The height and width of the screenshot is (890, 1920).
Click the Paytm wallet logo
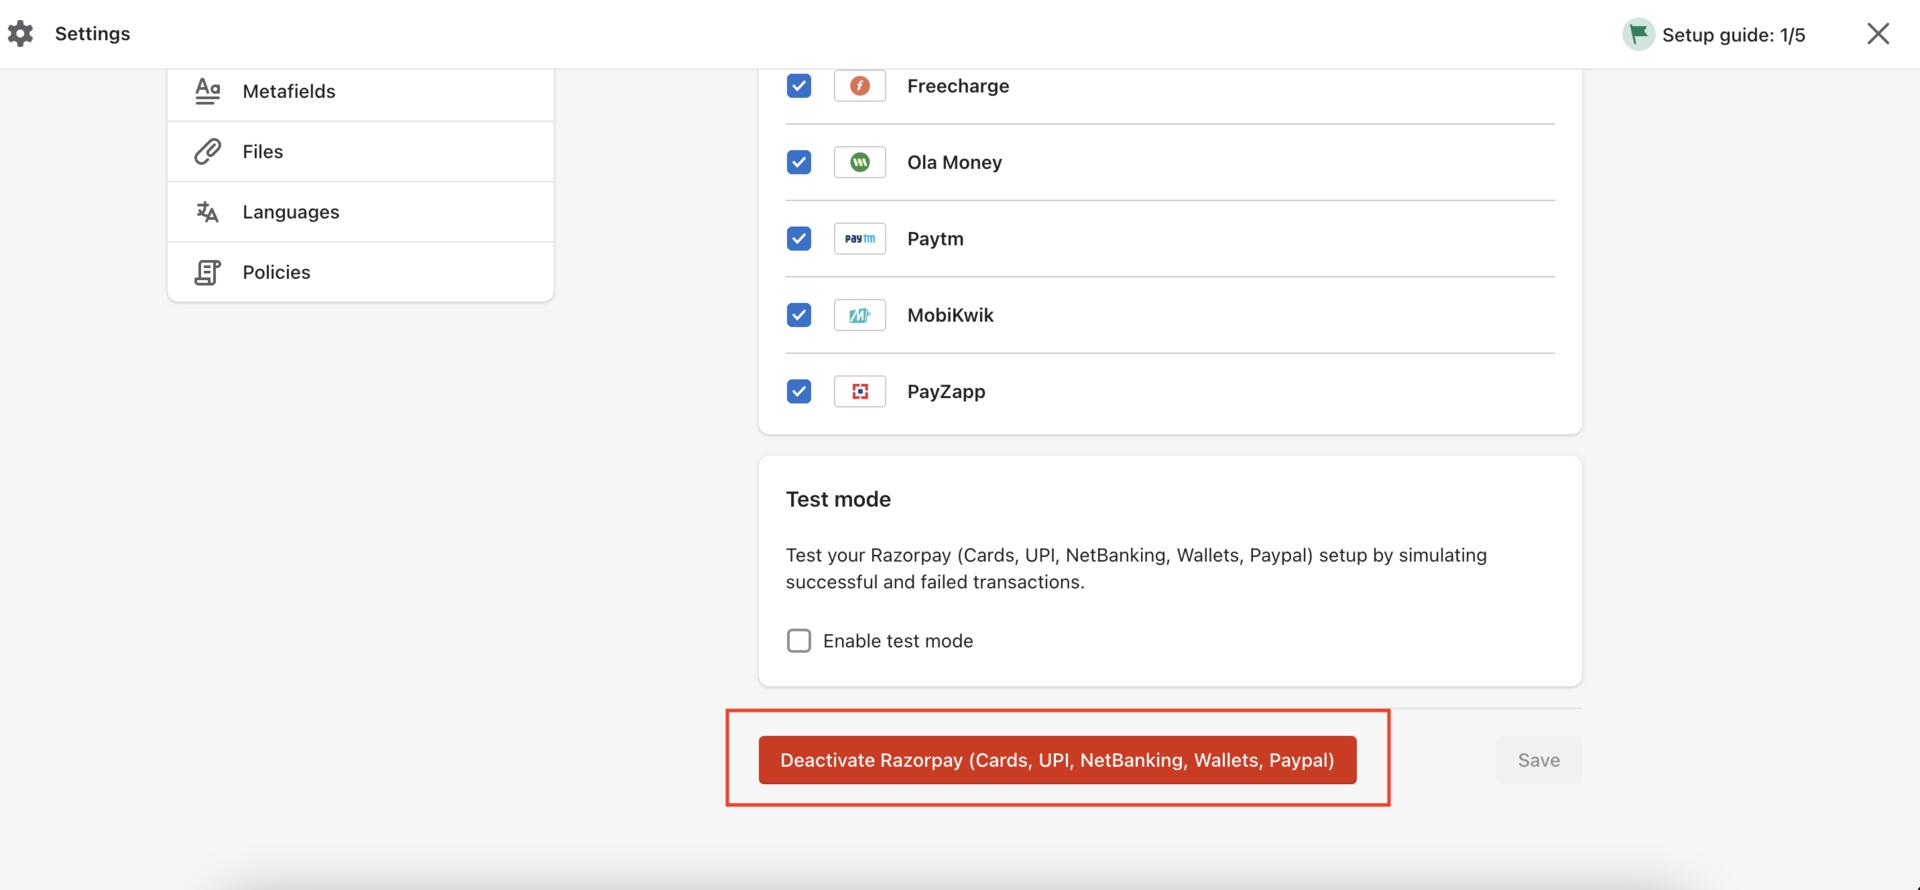[x=860, y=238]
